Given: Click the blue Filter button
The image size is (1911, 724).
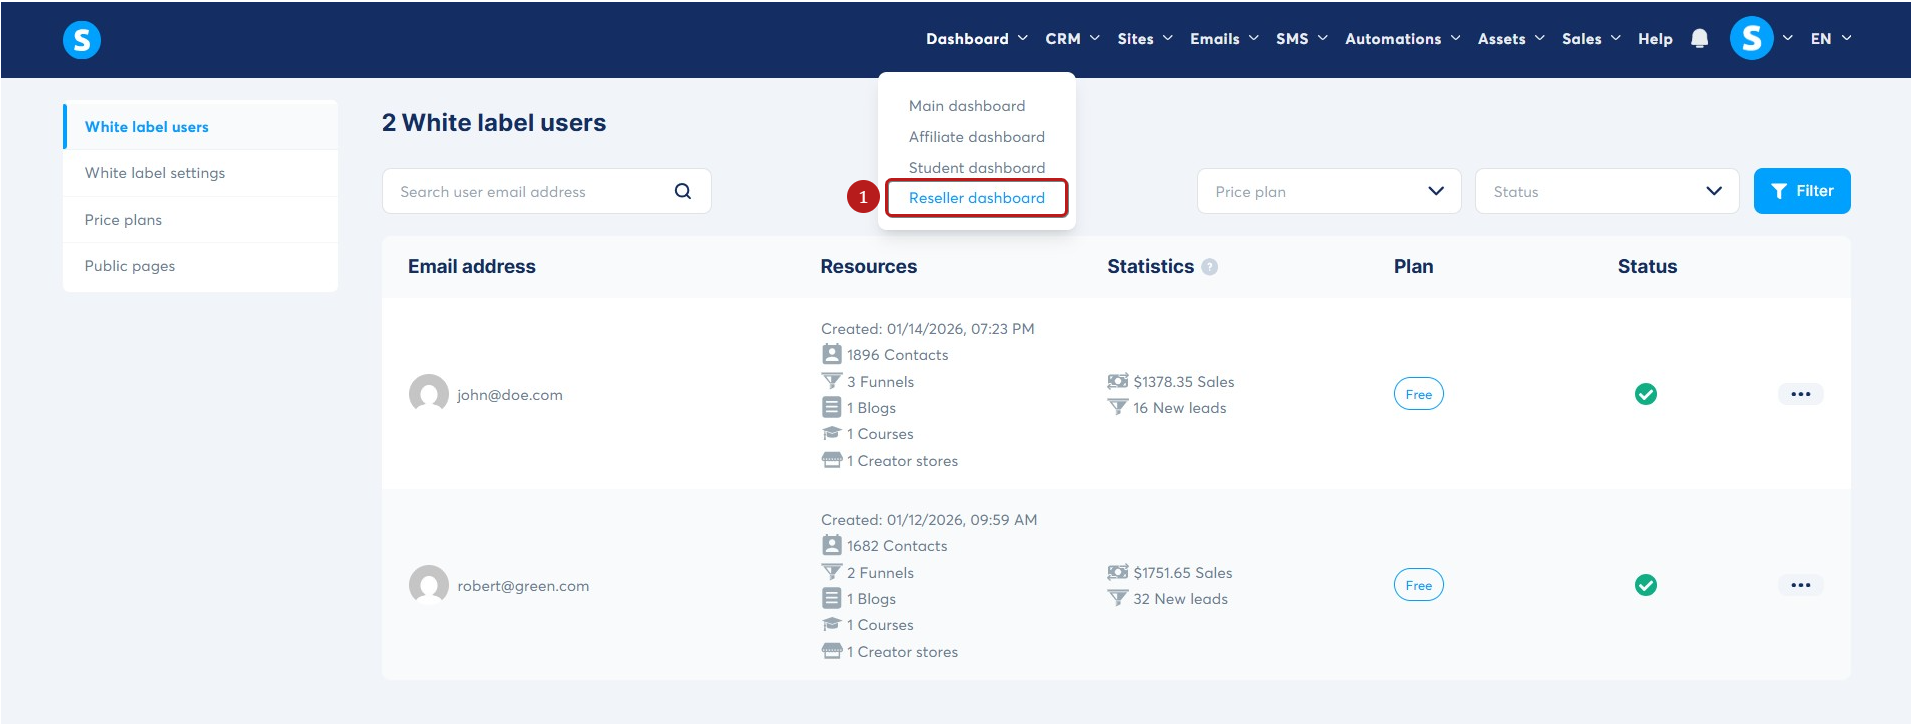Looking at the screenshot, I should [x=1802, y=191].
